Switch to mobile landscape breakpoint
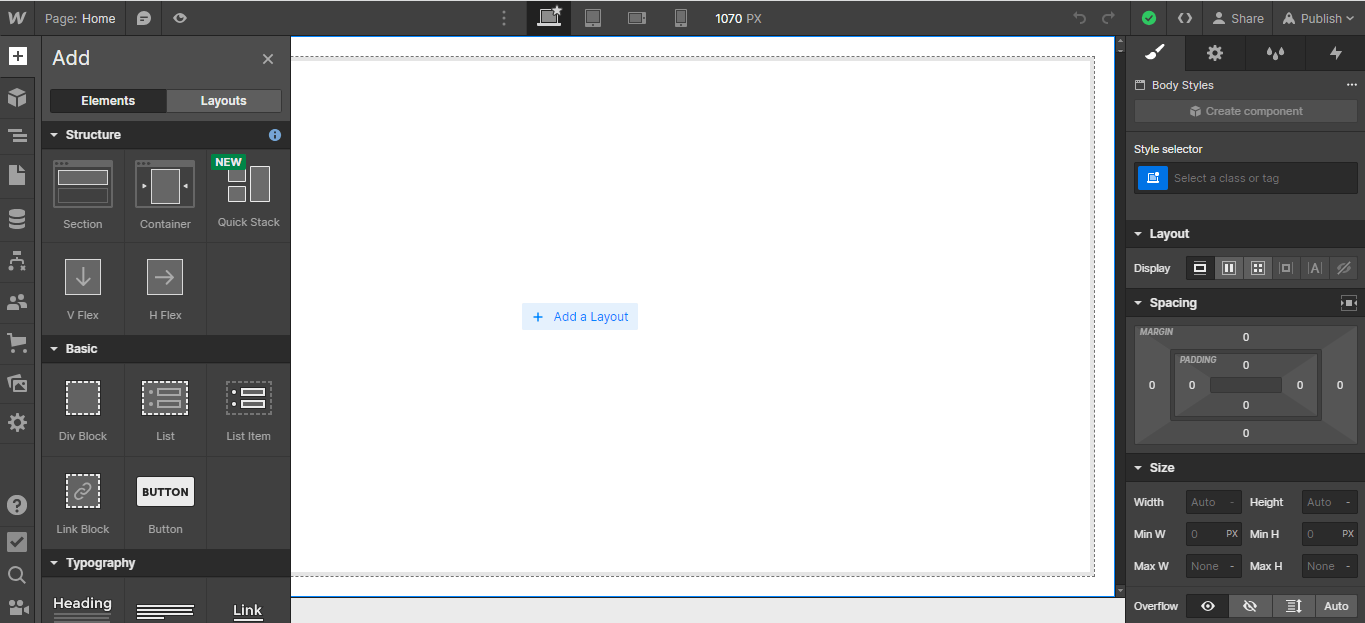This screenshot has height=623, width=1365. [x=637, y=18]
